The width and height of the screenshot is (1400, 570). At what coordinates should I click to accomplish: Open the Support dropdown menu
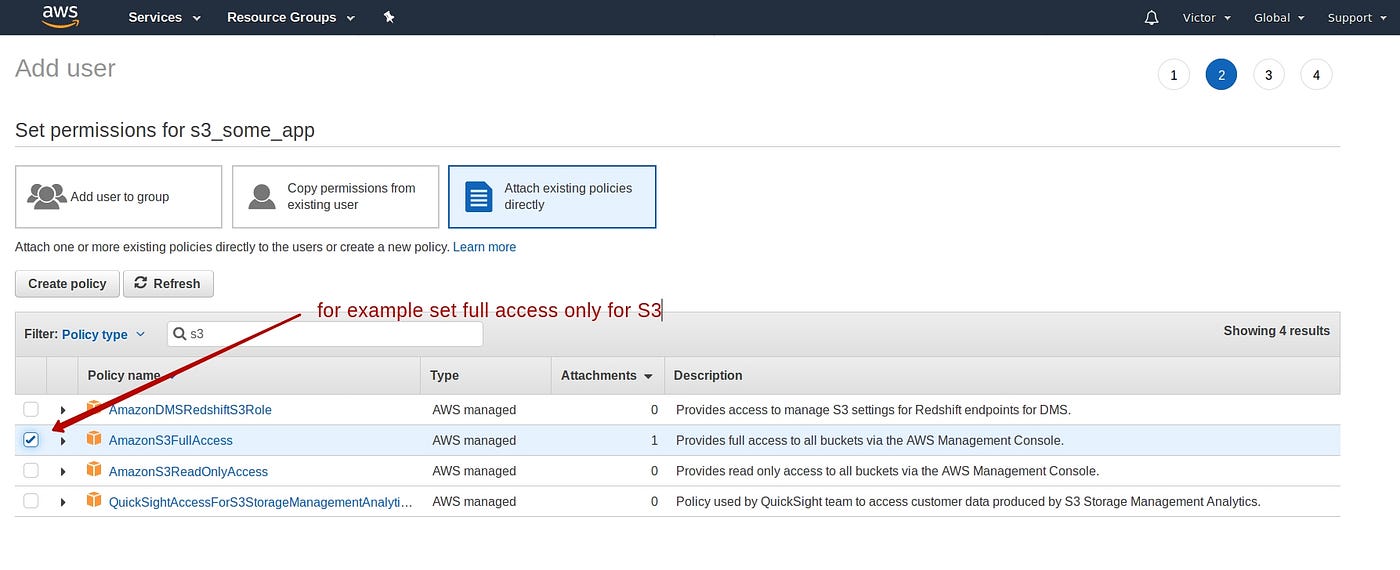pyautogui.click(x=1357, y=18)
